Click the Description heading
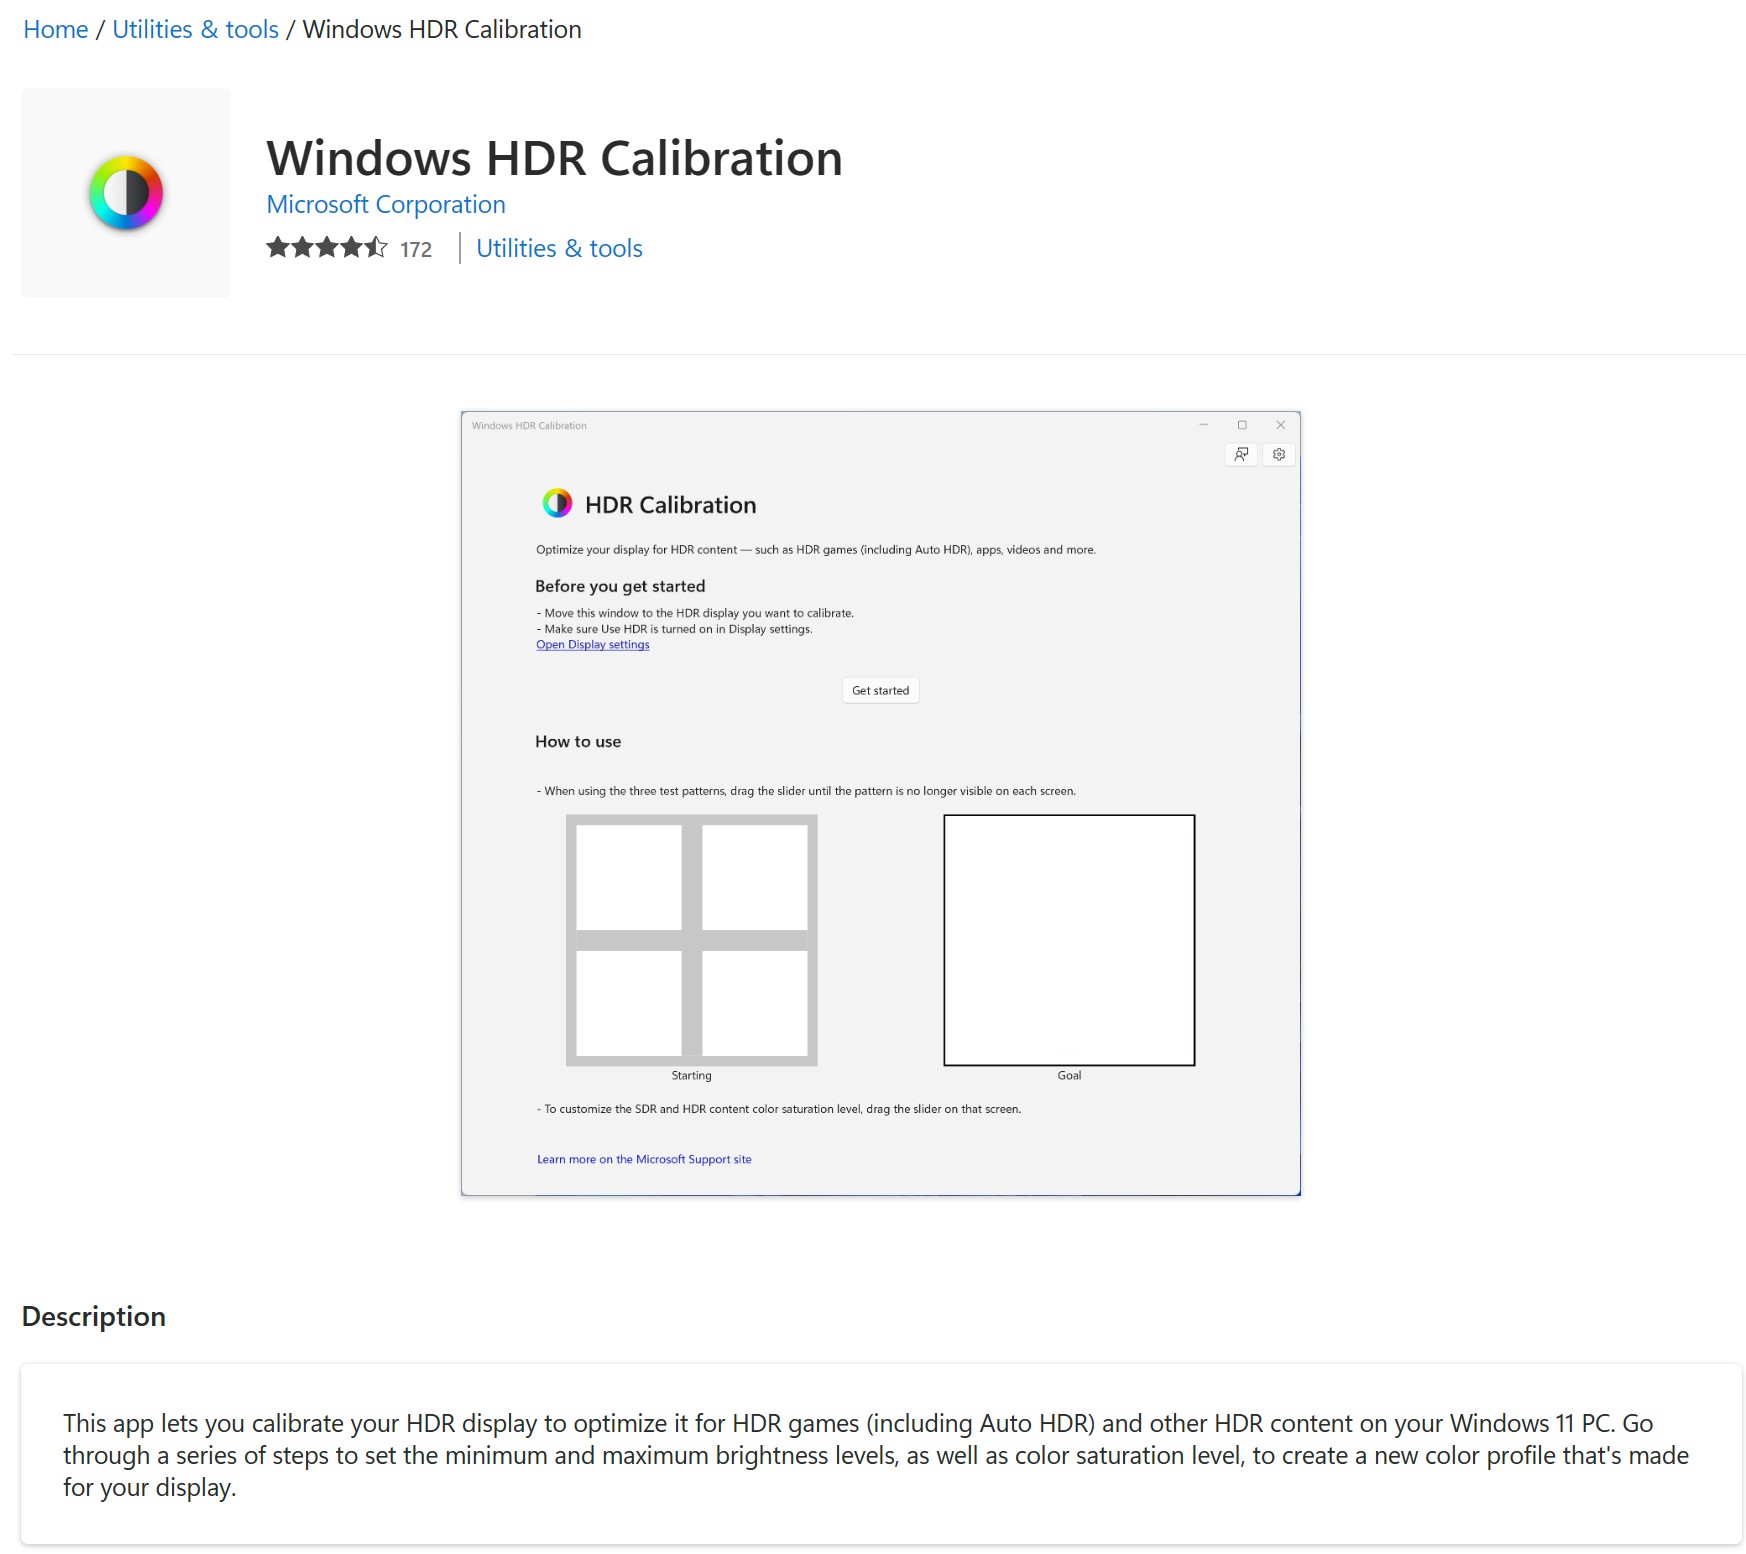 pyautogui.click(x=94, y=1316)
